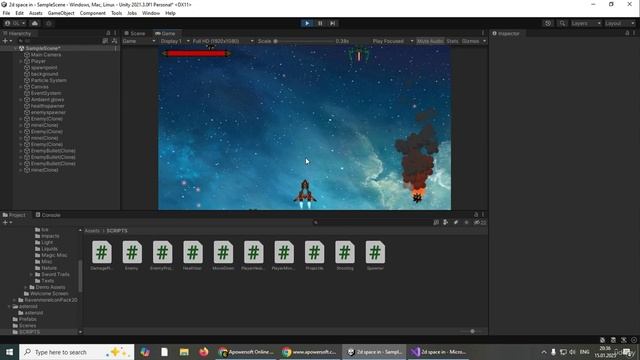Toggle Play mode button
Image resolution: width=640 pixels, height=360 pixels.
[x=307, y=23]
